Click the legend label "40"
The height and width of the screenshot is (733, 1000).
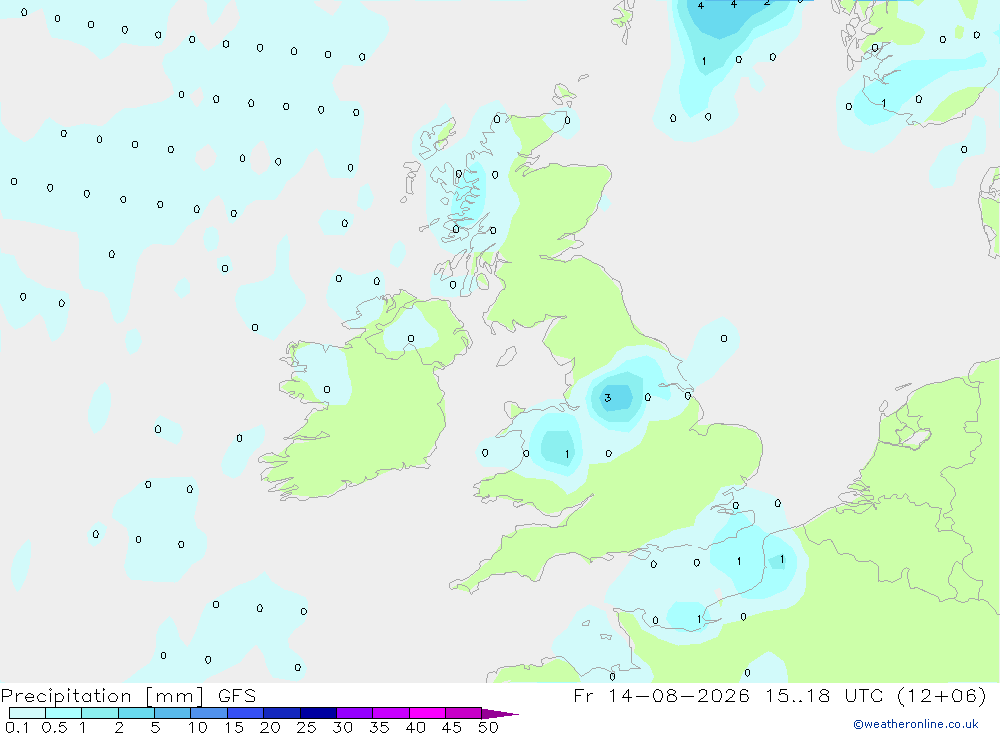tap(415, 727)
